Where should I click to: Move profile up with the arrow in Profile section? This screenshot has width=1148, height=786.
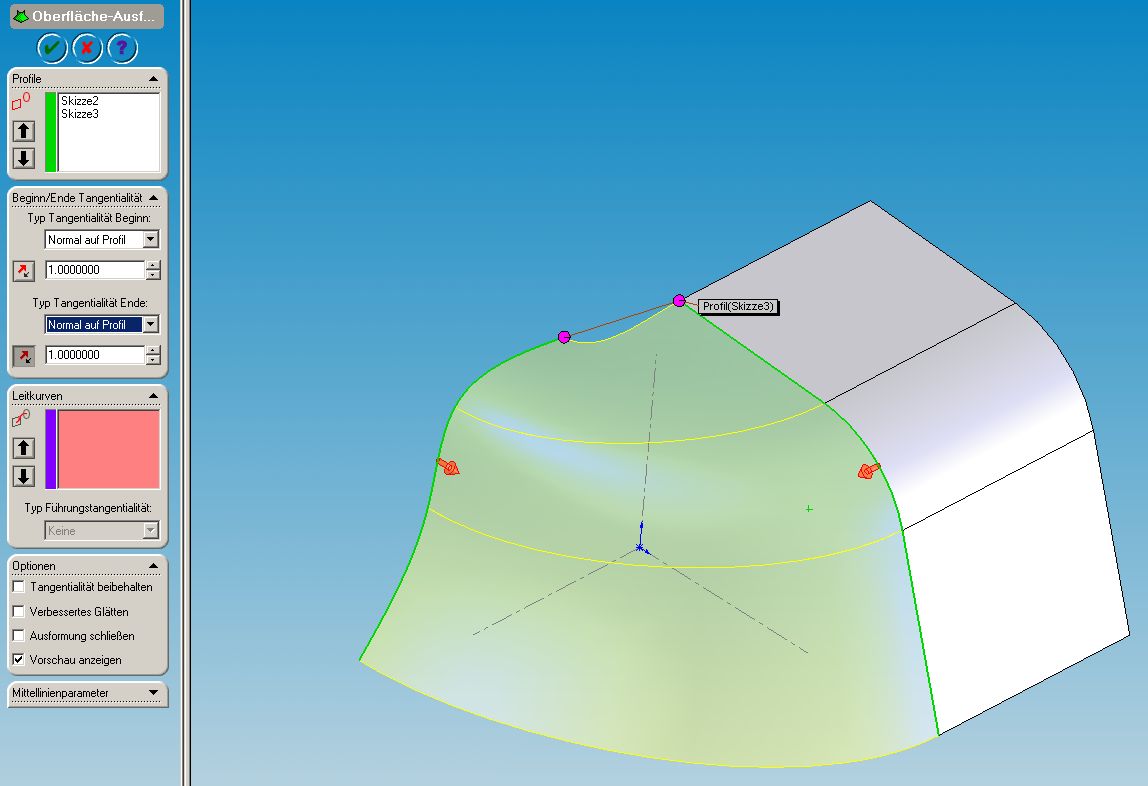pyautogui.click(x=23, y=131)
